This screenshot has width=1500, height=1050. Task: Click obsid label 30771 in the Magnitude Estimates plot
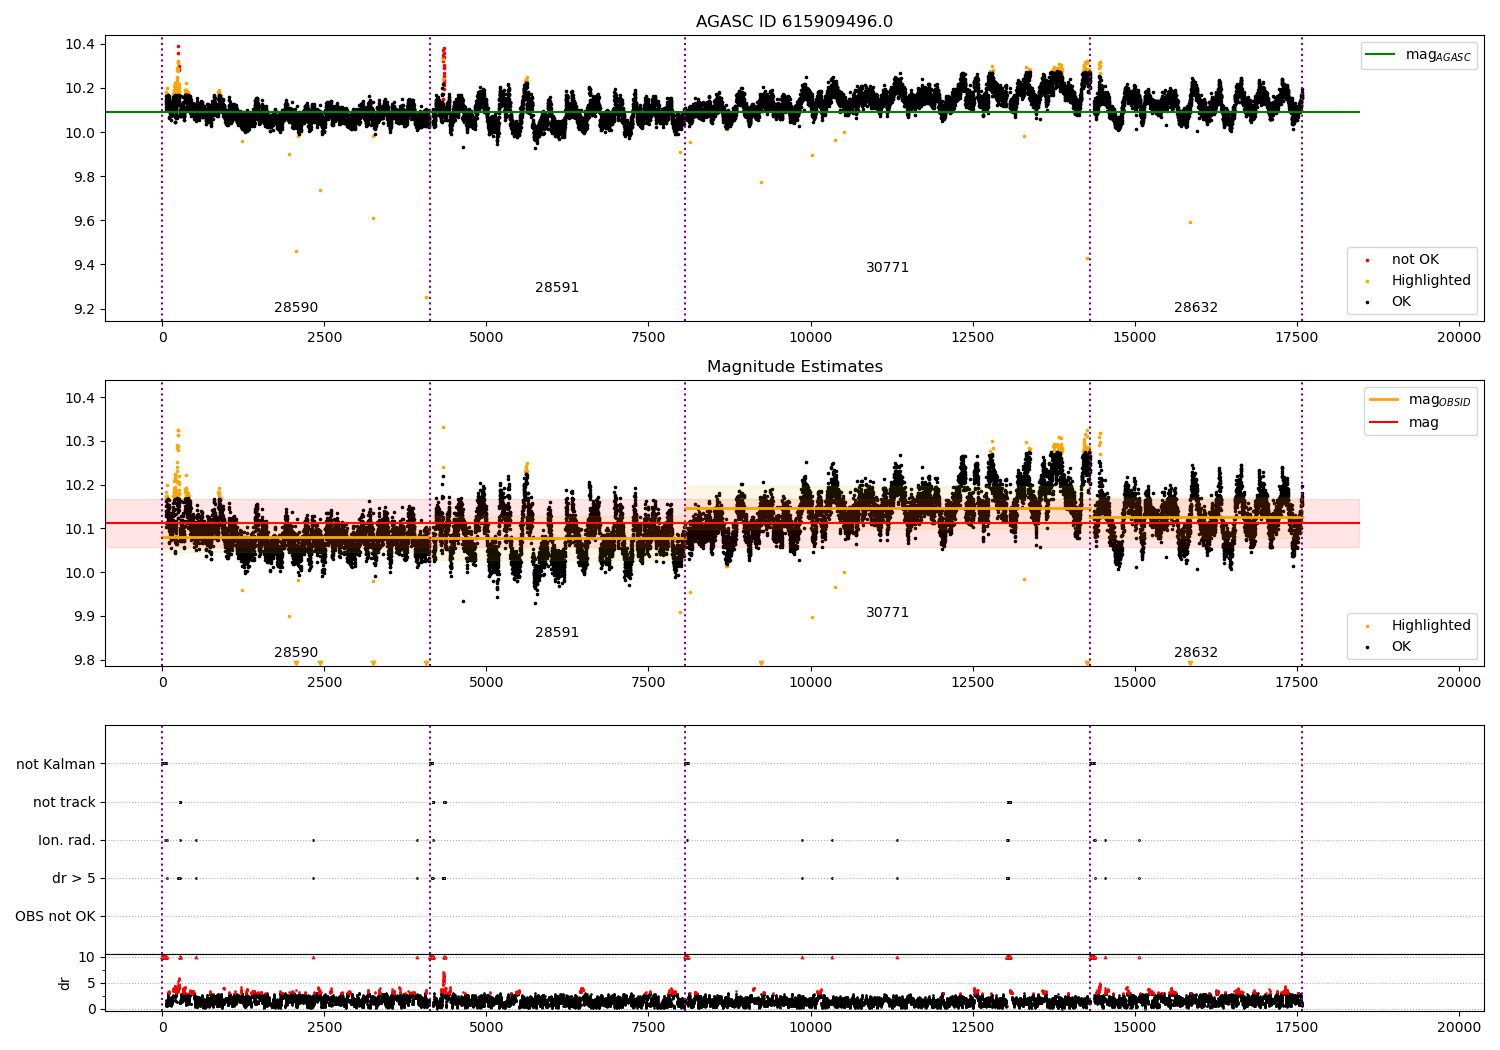click(x=888, y=613)
